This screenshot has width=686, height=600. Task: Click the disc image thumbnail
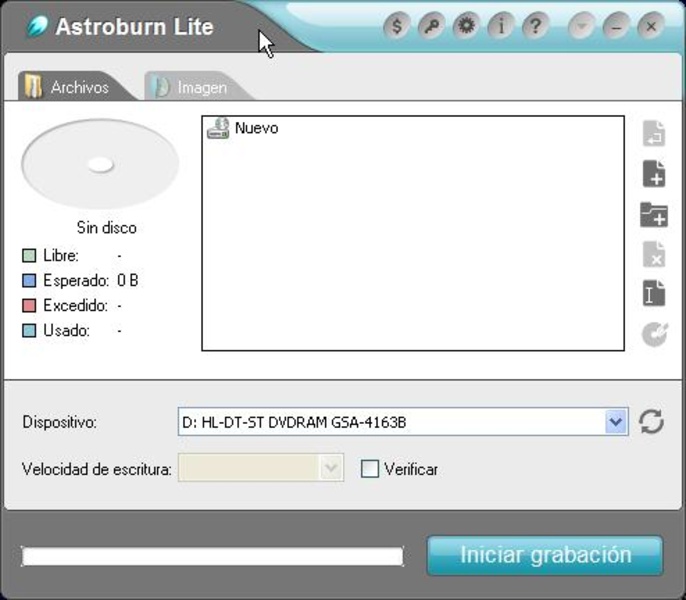pyautogui.click(x=100, y=164)
